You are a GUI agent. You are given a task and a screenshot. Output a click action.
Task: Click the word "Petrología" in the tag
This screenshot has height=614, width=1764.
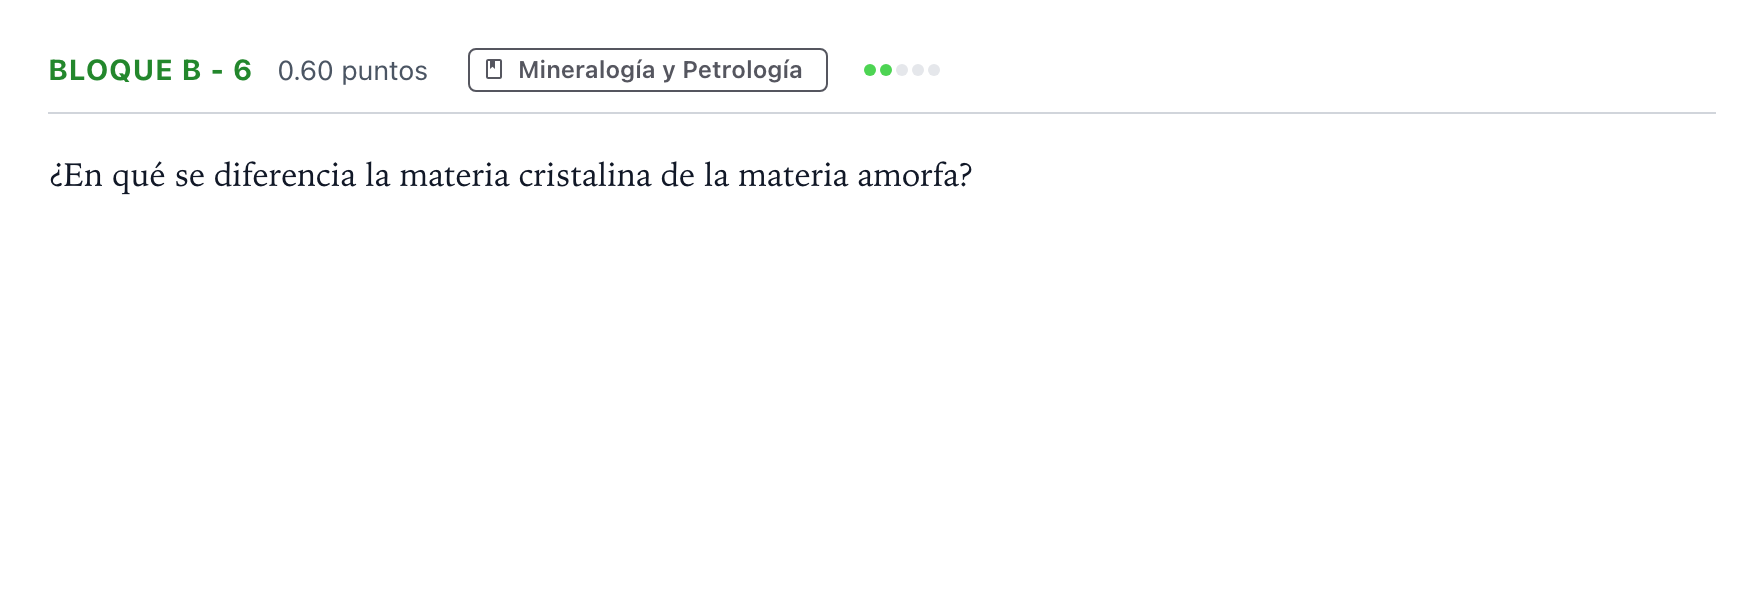[742, 70]
